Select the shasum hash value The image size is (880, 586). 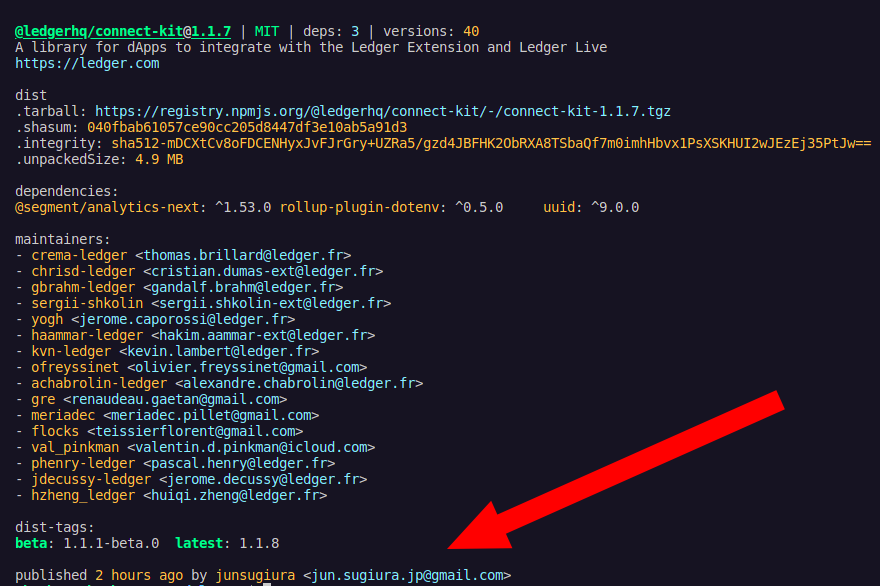point(247,127)
